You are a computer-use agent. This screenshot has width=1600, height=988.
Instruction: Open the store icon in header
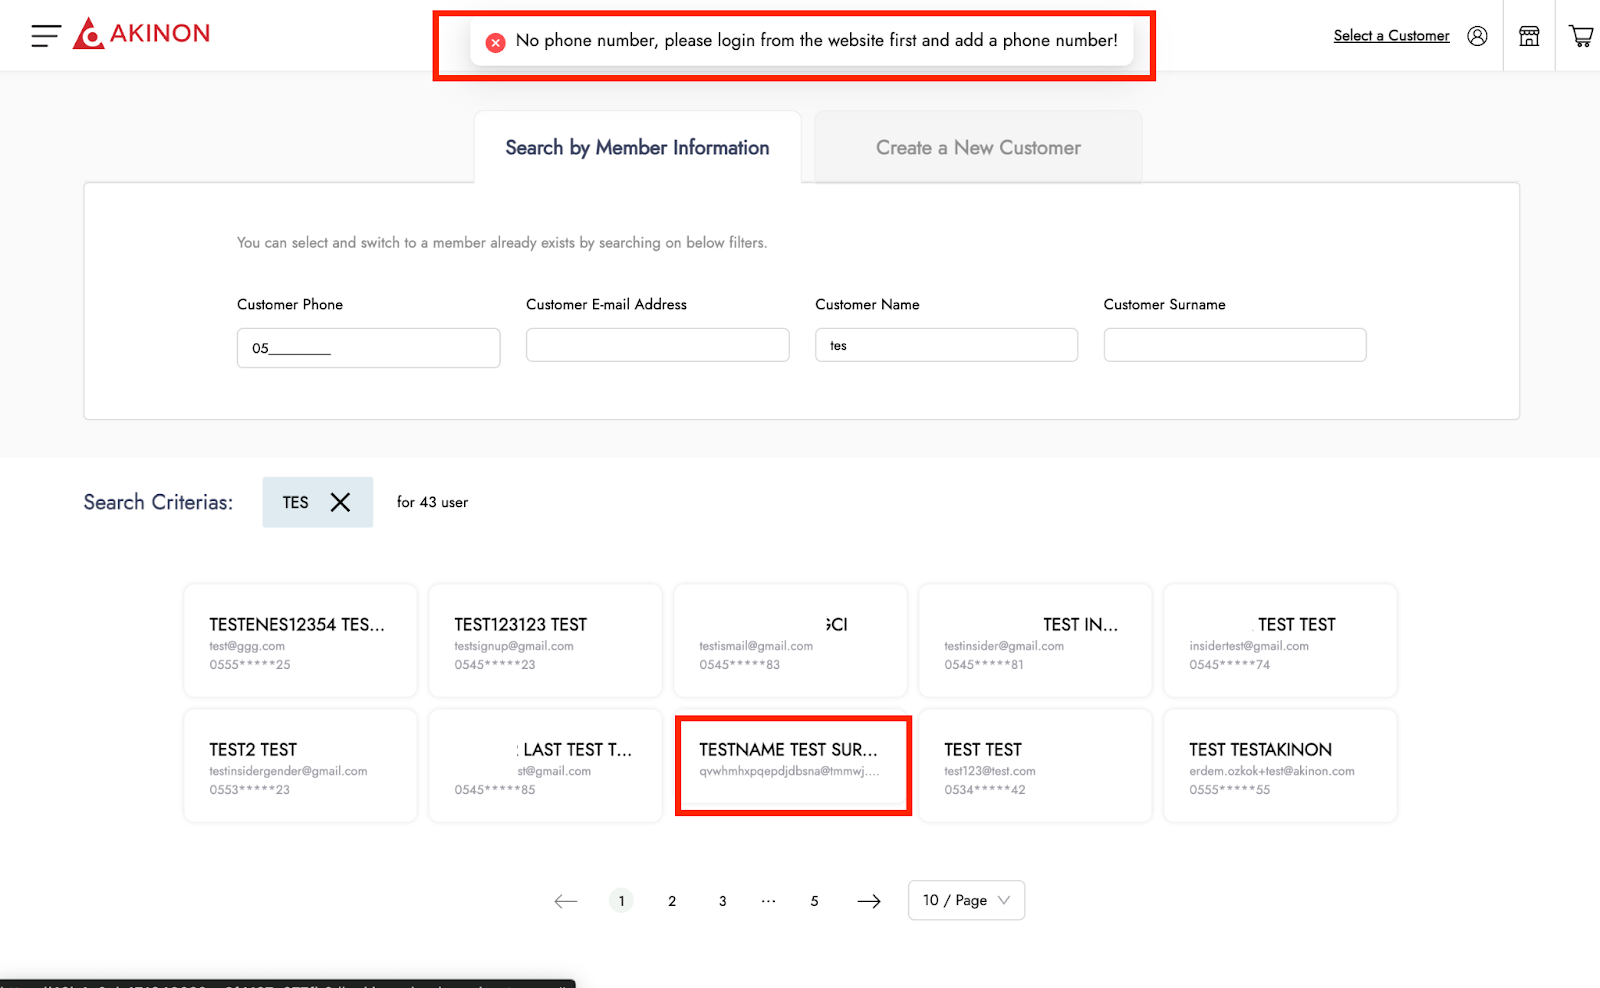click(1529, 36)
